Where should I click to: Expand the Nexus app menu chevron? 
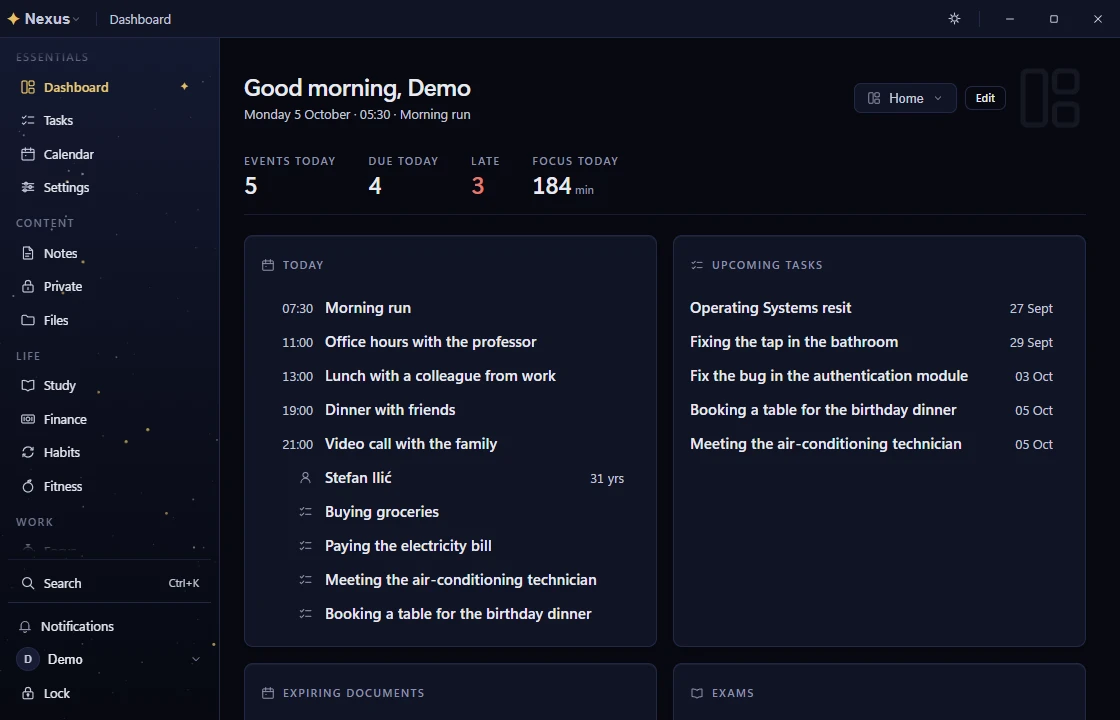click(76, 19)
